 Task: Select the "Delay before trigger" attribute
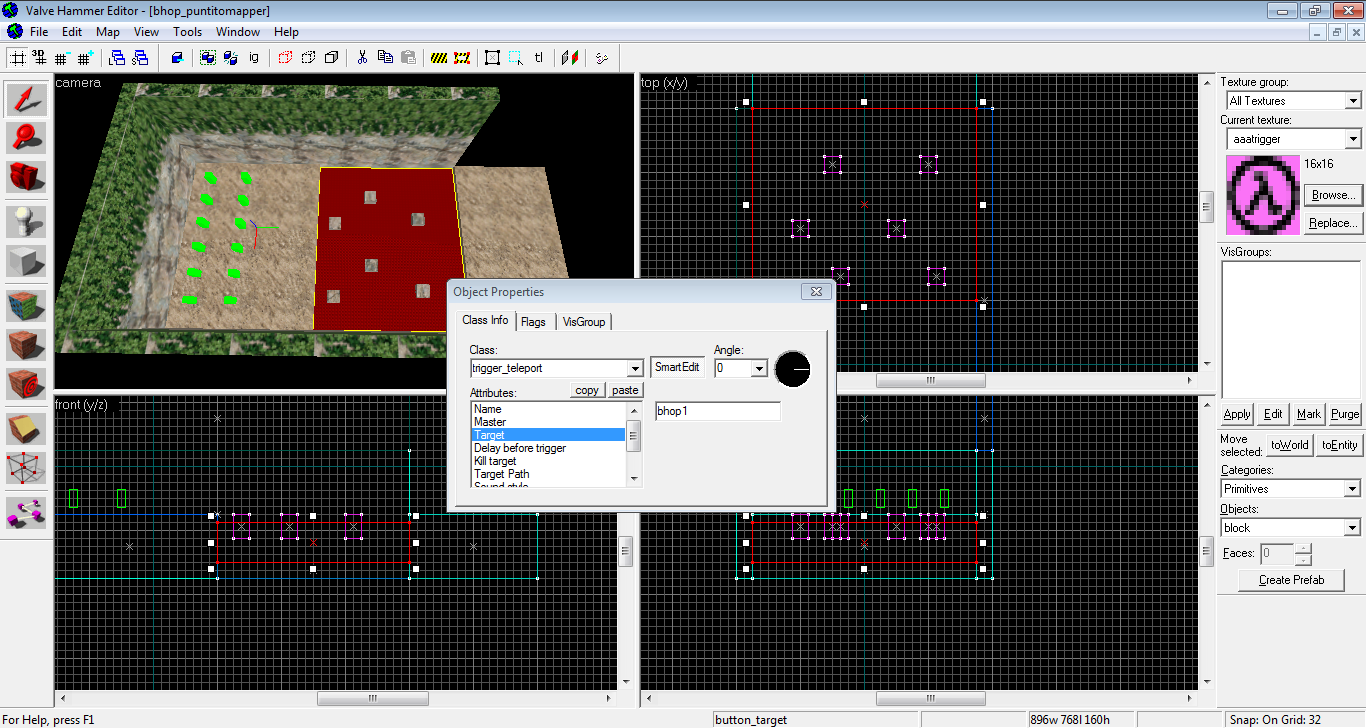[549, 448]
